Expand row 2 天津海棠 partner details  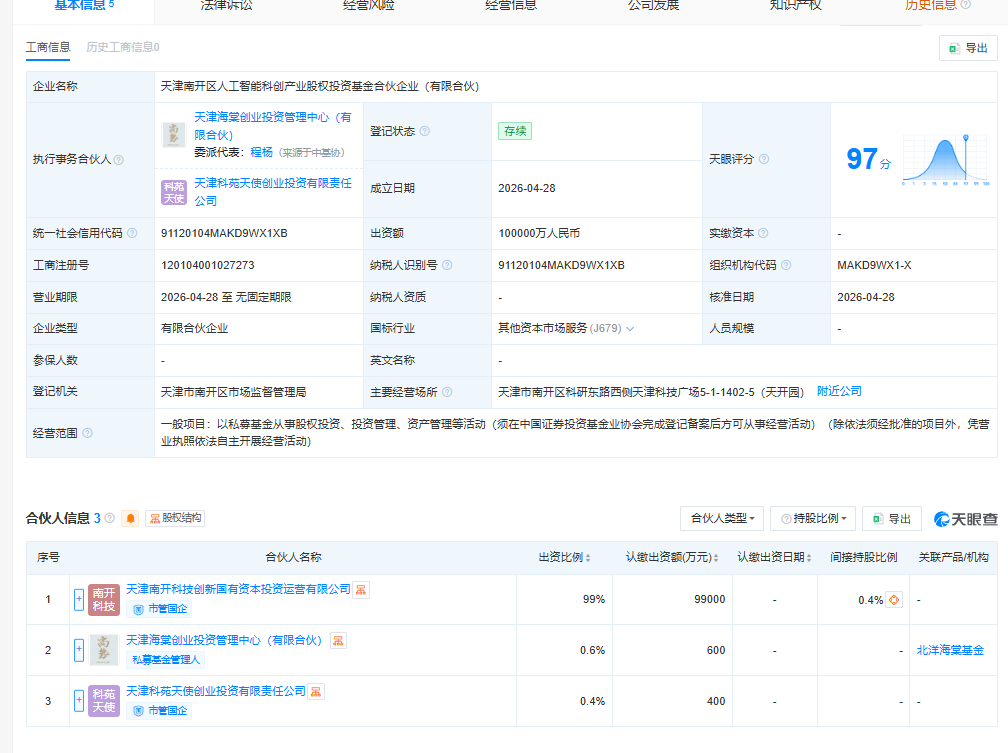pyautogui.click(x=79, y=650)
